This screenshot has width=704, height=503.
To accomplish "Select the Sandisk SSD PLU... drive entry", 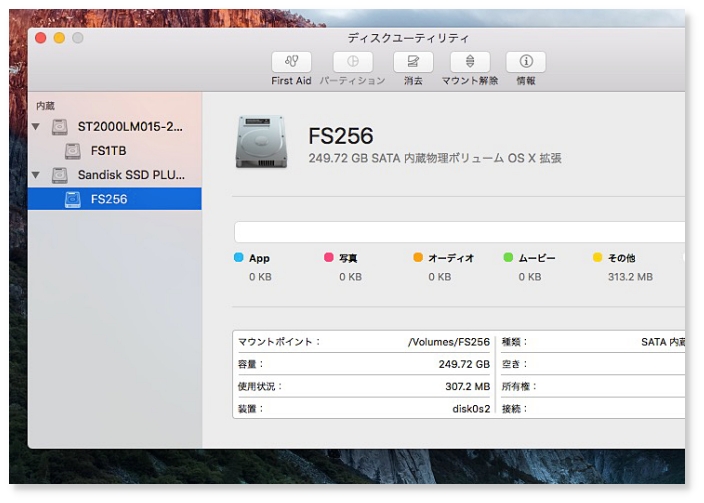I will 131,175.
